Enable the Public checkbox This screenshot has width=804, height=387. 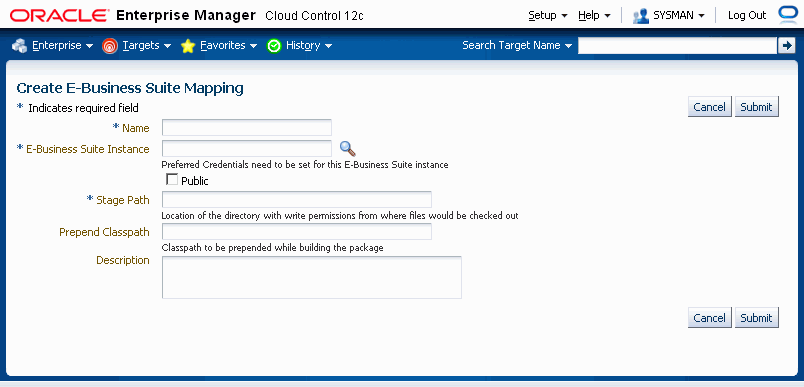[x=172, y=180]
